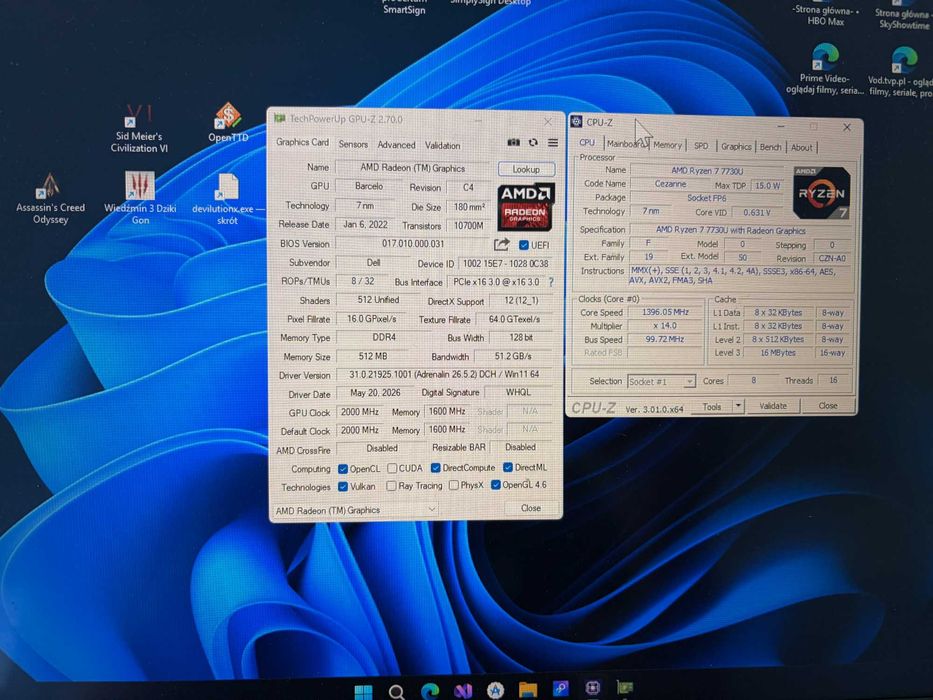Open Vod.tvp.pl desktop shortcut
933x700 pixels.
[903, 71]
